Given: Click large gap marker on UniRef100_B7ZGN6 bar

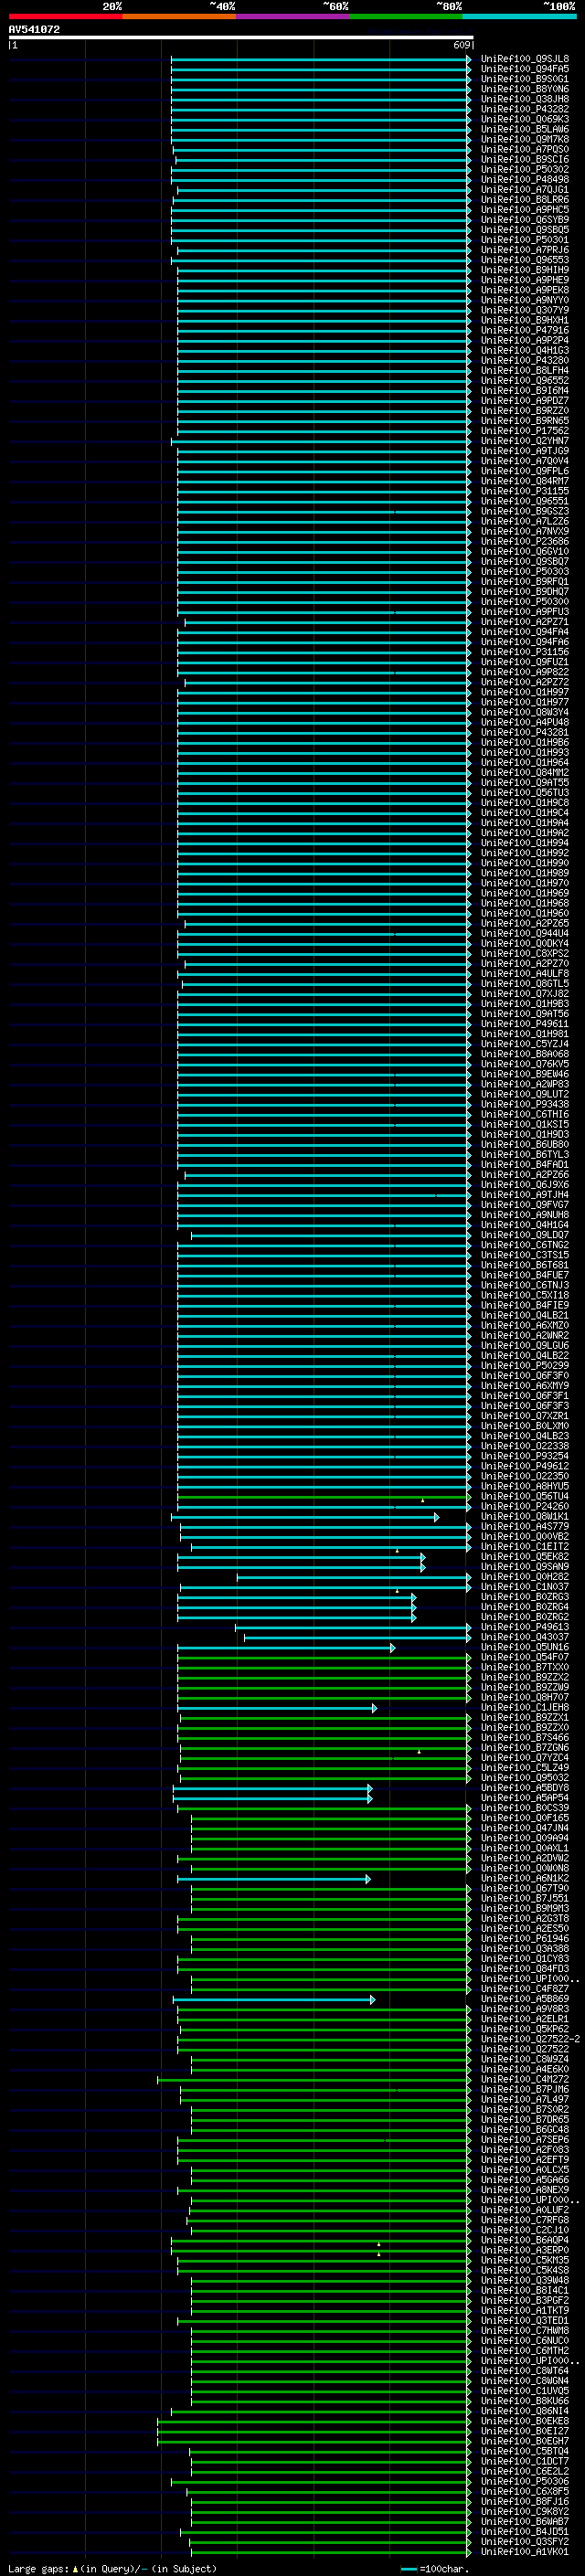Looking at the screenshot, I should click(x=419, y=1751).
